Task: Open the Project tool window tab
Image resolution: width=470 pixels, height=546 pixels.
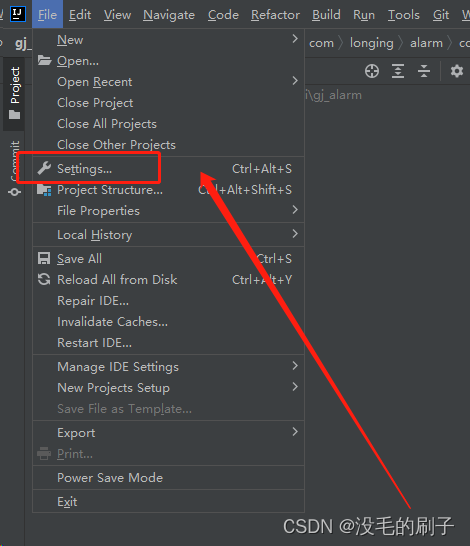Action: 14,93
